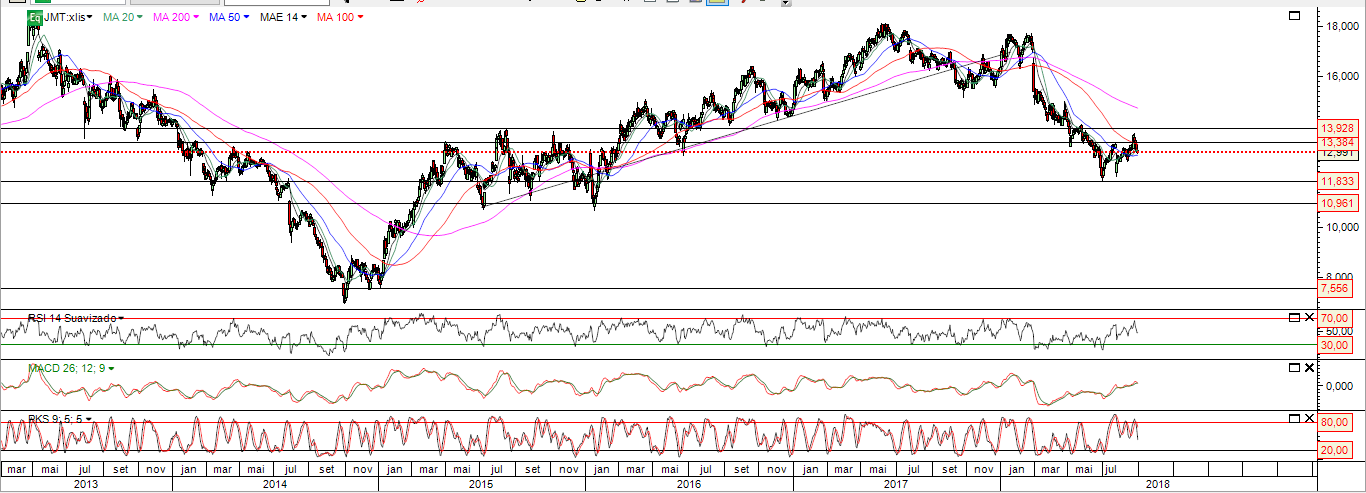Select the 13,384 price level label
Image resolution: width=1366 pixels, height=493 pixels.
[x=1337, y=142]
